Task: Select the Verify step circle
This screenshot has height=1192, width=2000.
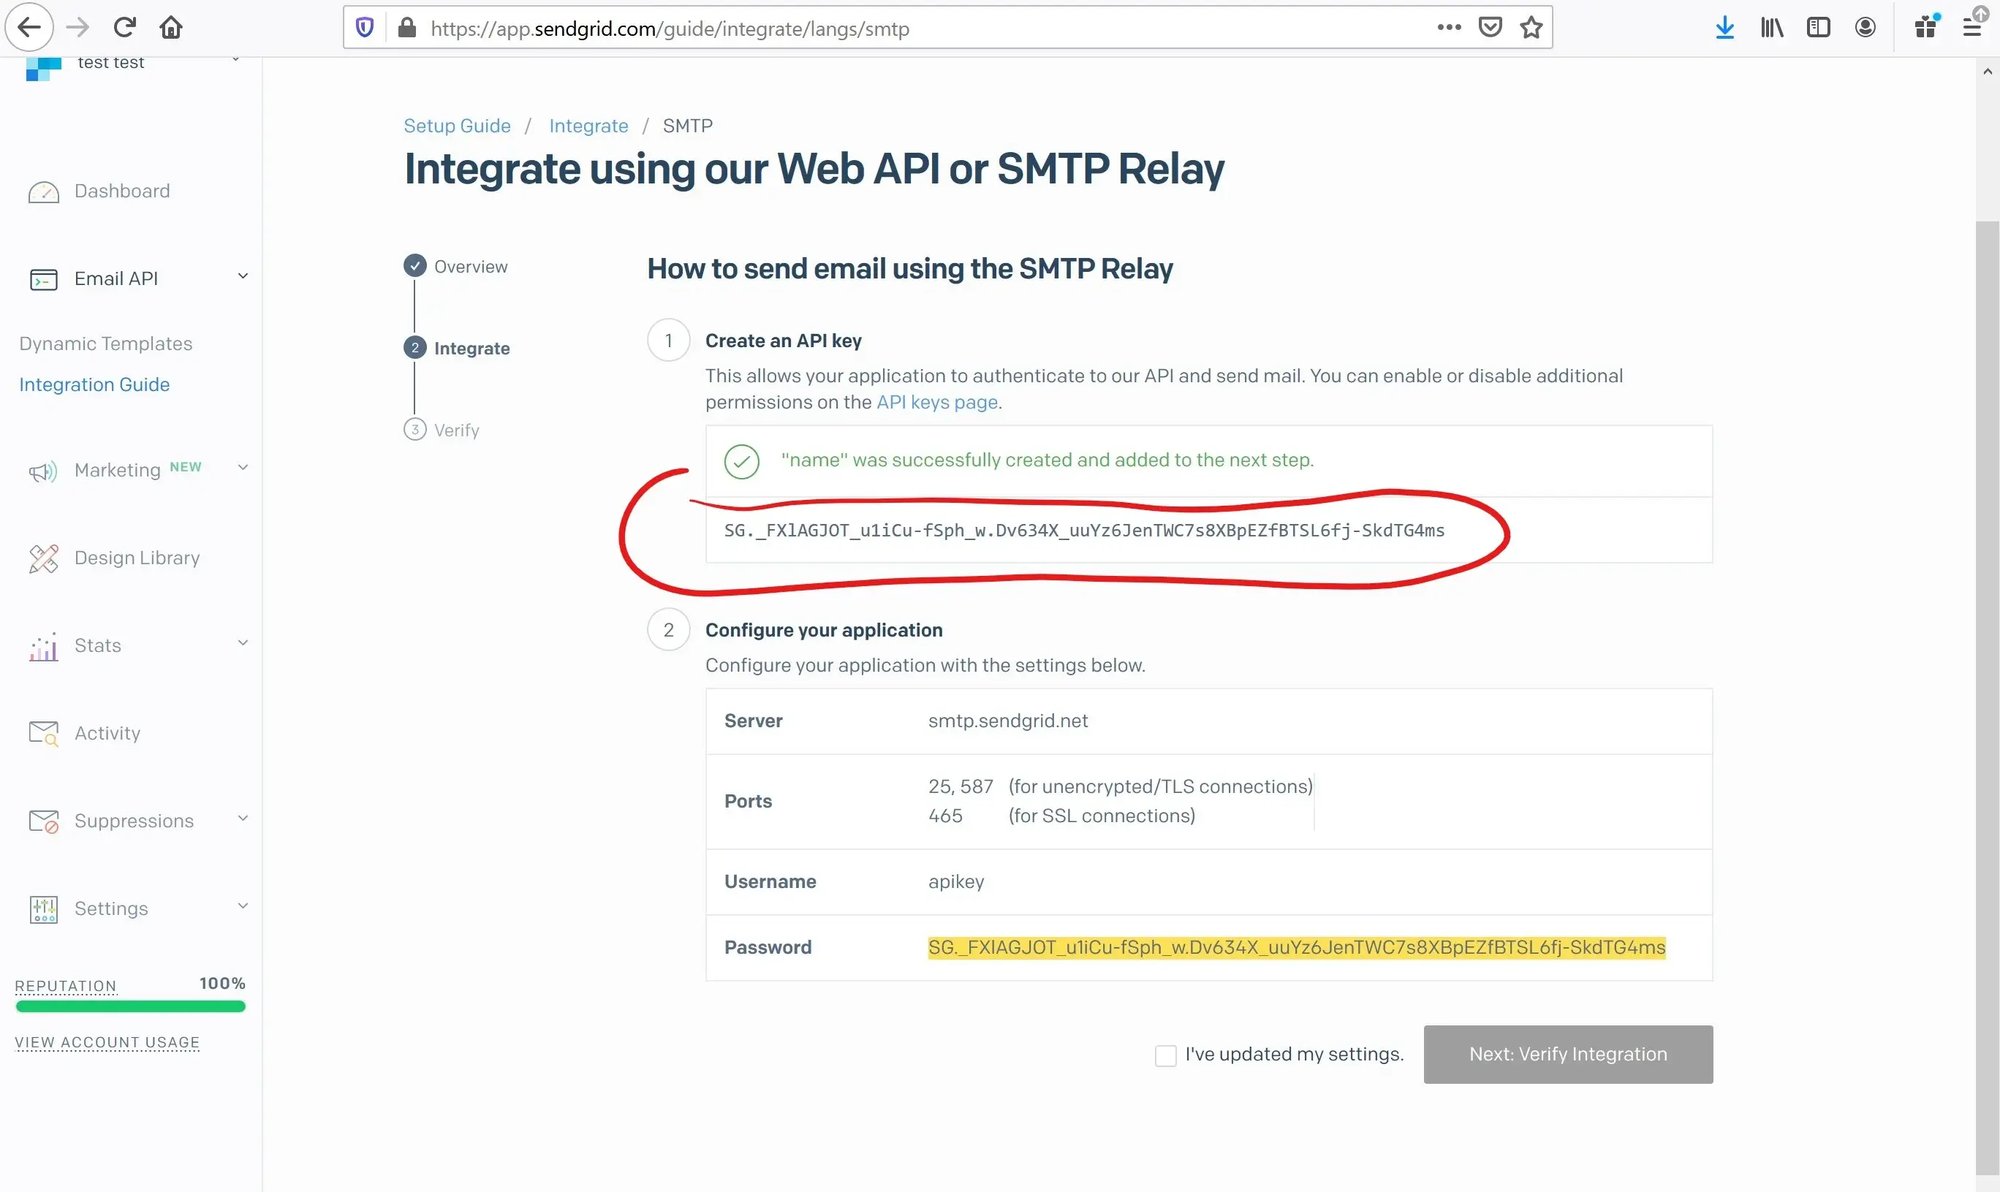Action: pos(415,430)
